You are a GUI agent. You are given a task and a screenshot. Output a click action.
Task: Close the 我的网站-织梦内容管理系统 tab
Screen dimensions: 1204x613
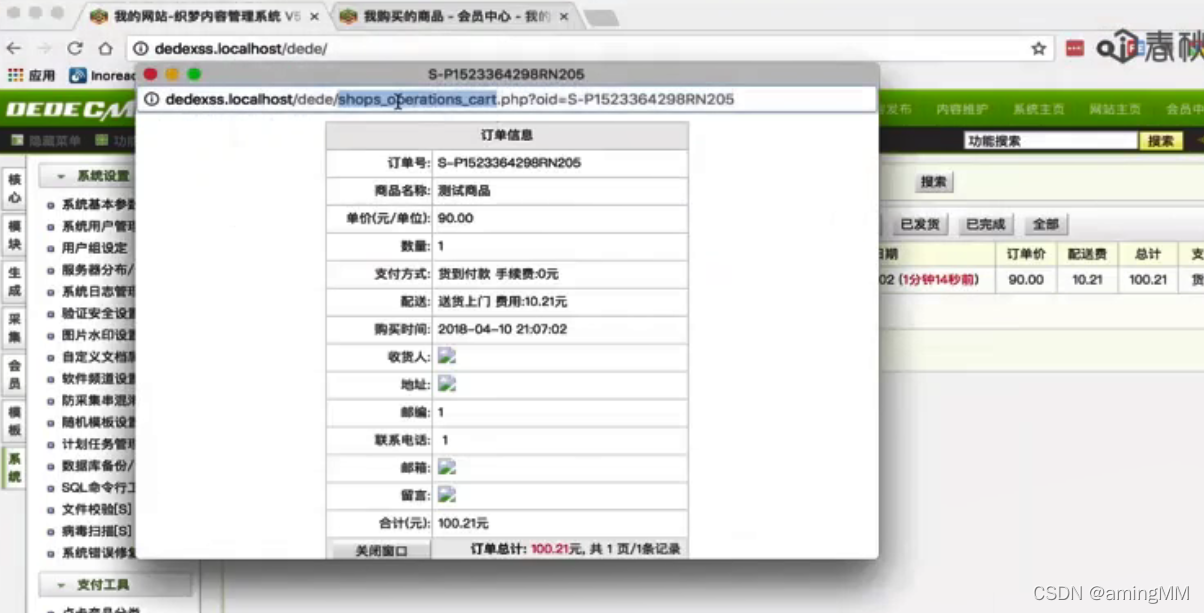[314, 17]
